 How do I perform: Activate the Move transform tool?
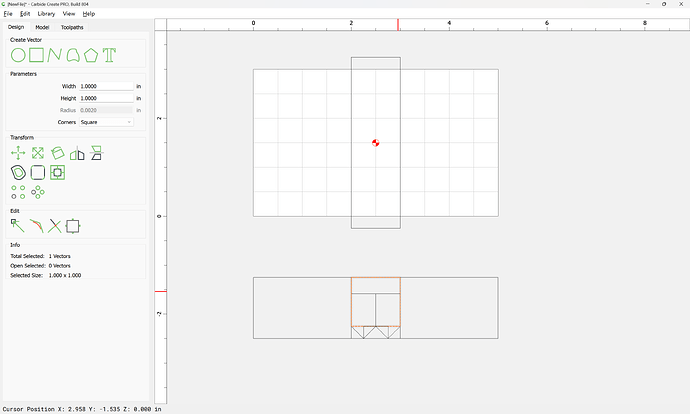coord(18,153)
